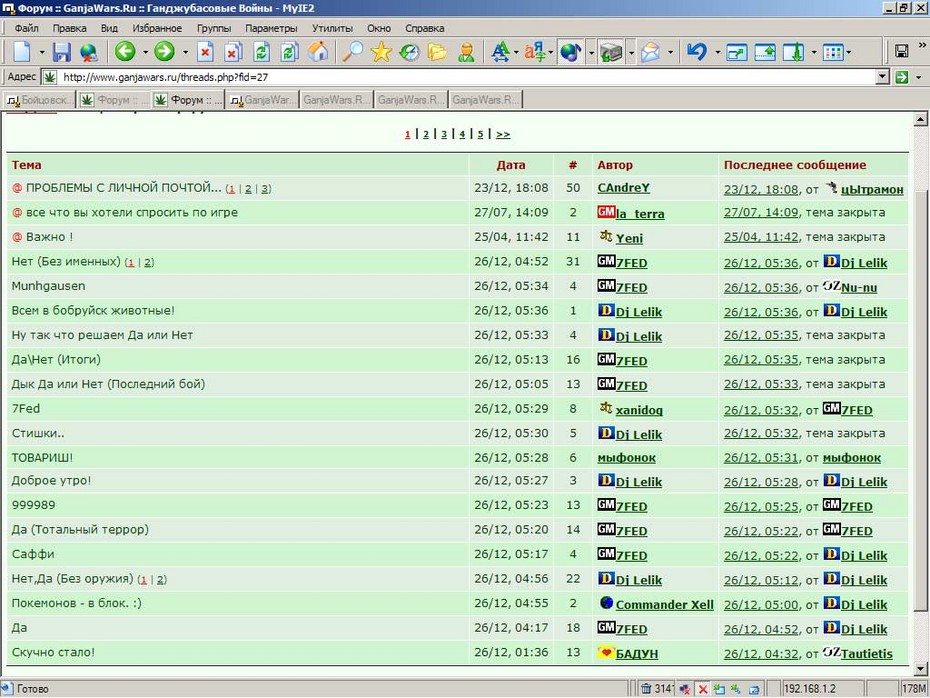Open the Файл menu

(26, 28)
